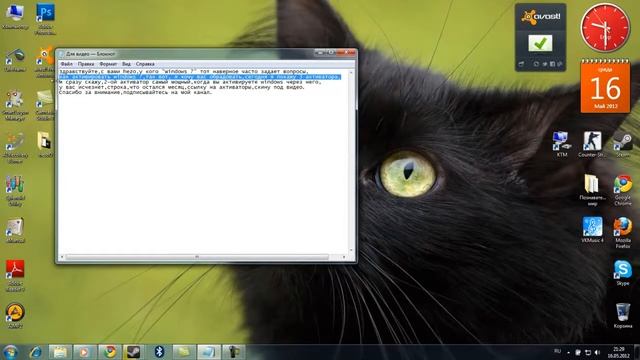Click Notepad's horizontal scrollbar thumb
This screenshot has width=640, height=360.
pyautogui.click(x=197, y=257)
